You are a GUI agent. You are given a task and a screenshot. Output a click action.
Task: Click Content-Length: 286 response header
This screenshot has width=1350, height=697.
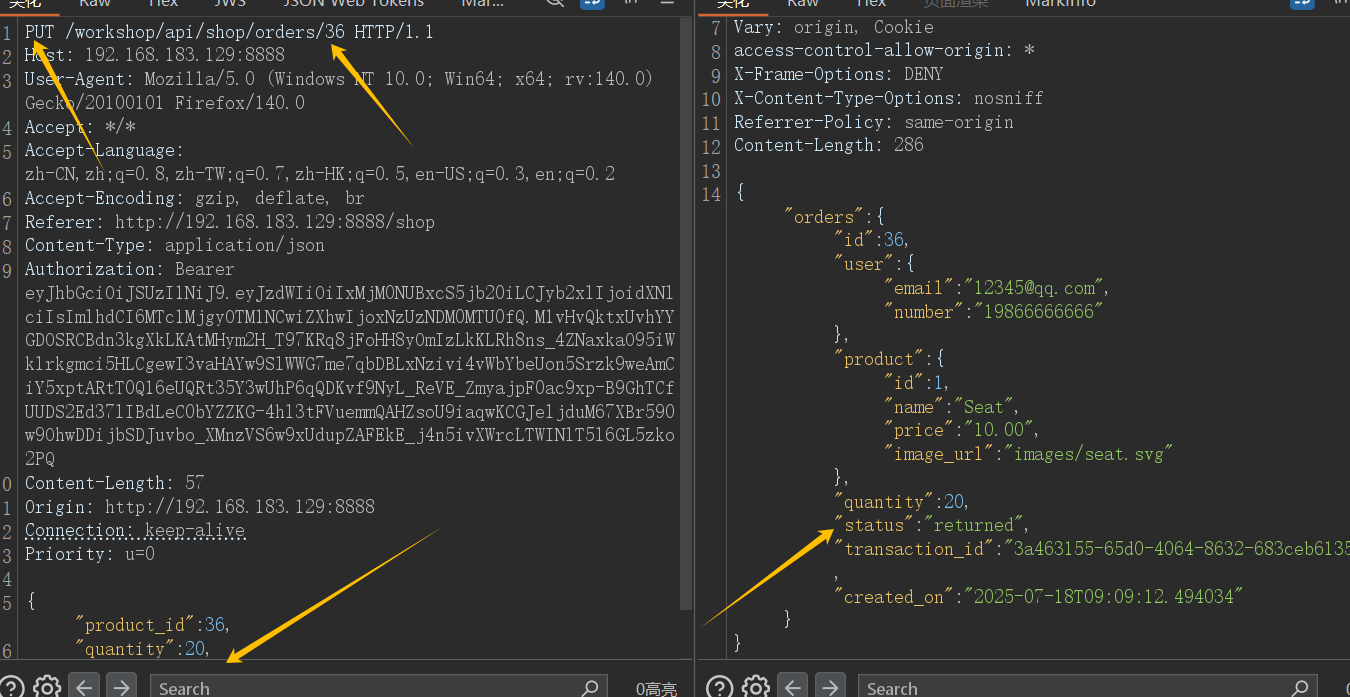829,145
